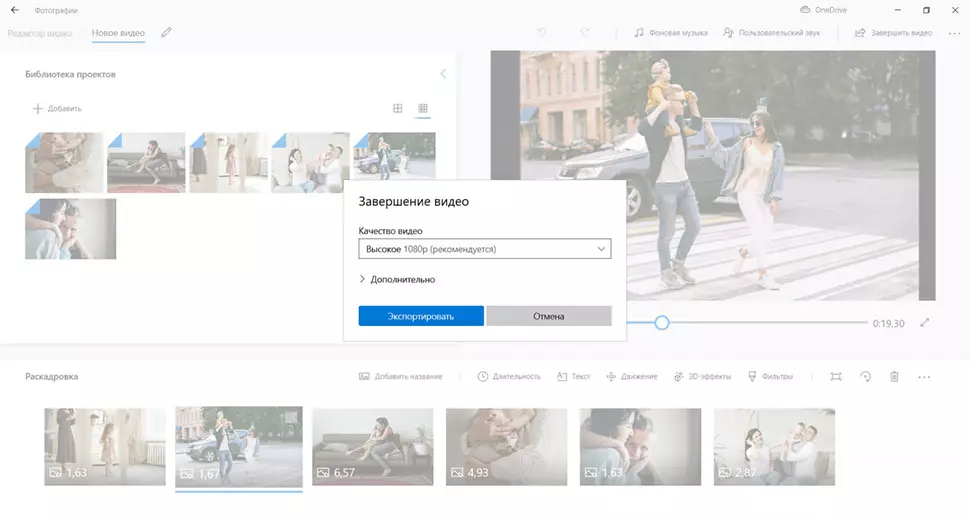Open Пользовательский звук options
This screenshot has height=517, width=970.
[x=771, y=33]
